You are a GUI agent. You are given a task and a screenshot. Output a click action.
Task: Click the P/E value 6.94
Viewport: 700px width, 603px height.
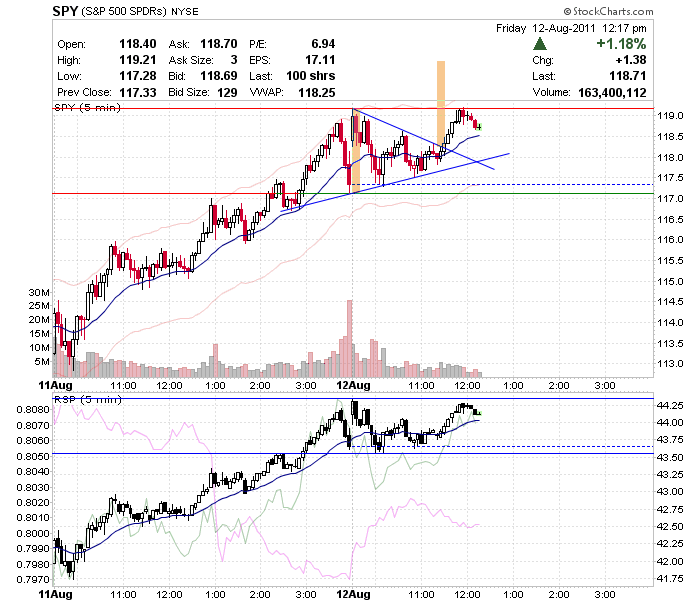323,44
